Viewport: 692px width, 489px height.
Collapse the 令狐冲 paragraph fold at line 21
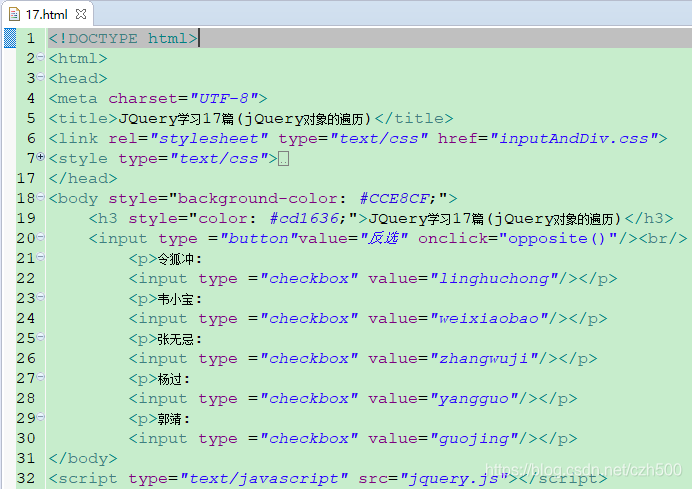click(x=41, y=256)
